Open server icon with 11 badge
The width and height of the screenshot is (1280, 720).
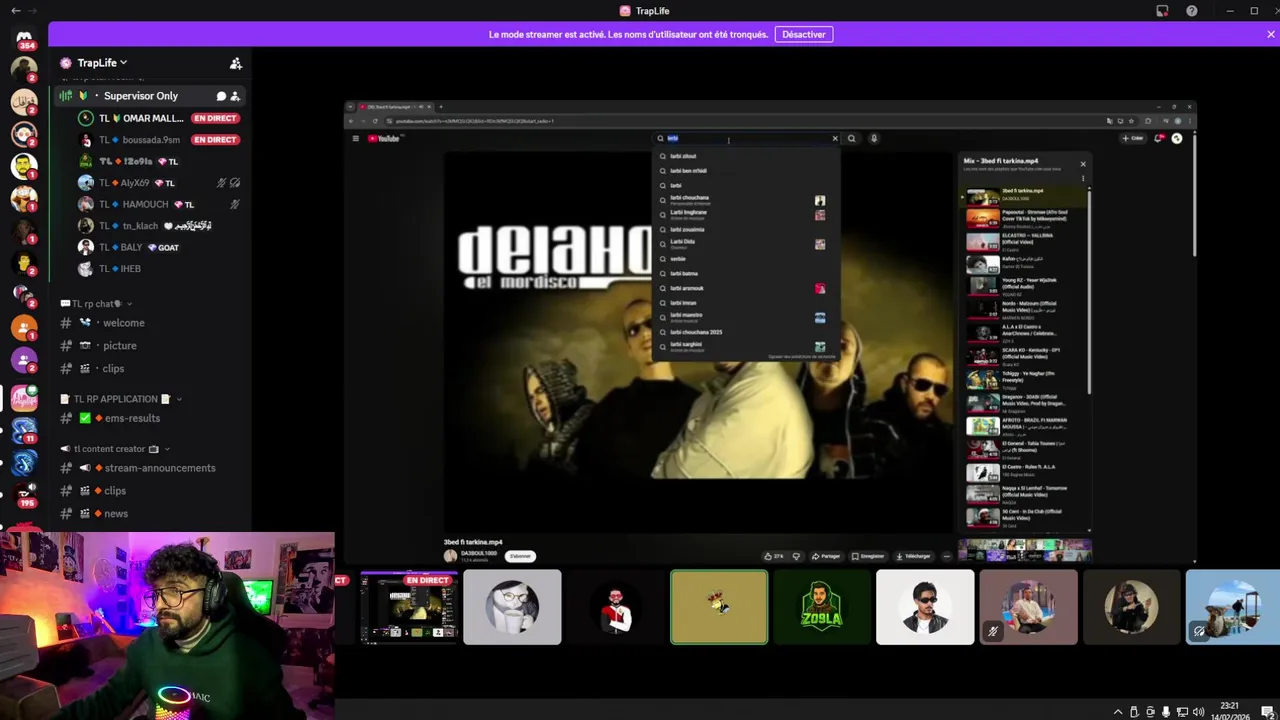point(24,430)
